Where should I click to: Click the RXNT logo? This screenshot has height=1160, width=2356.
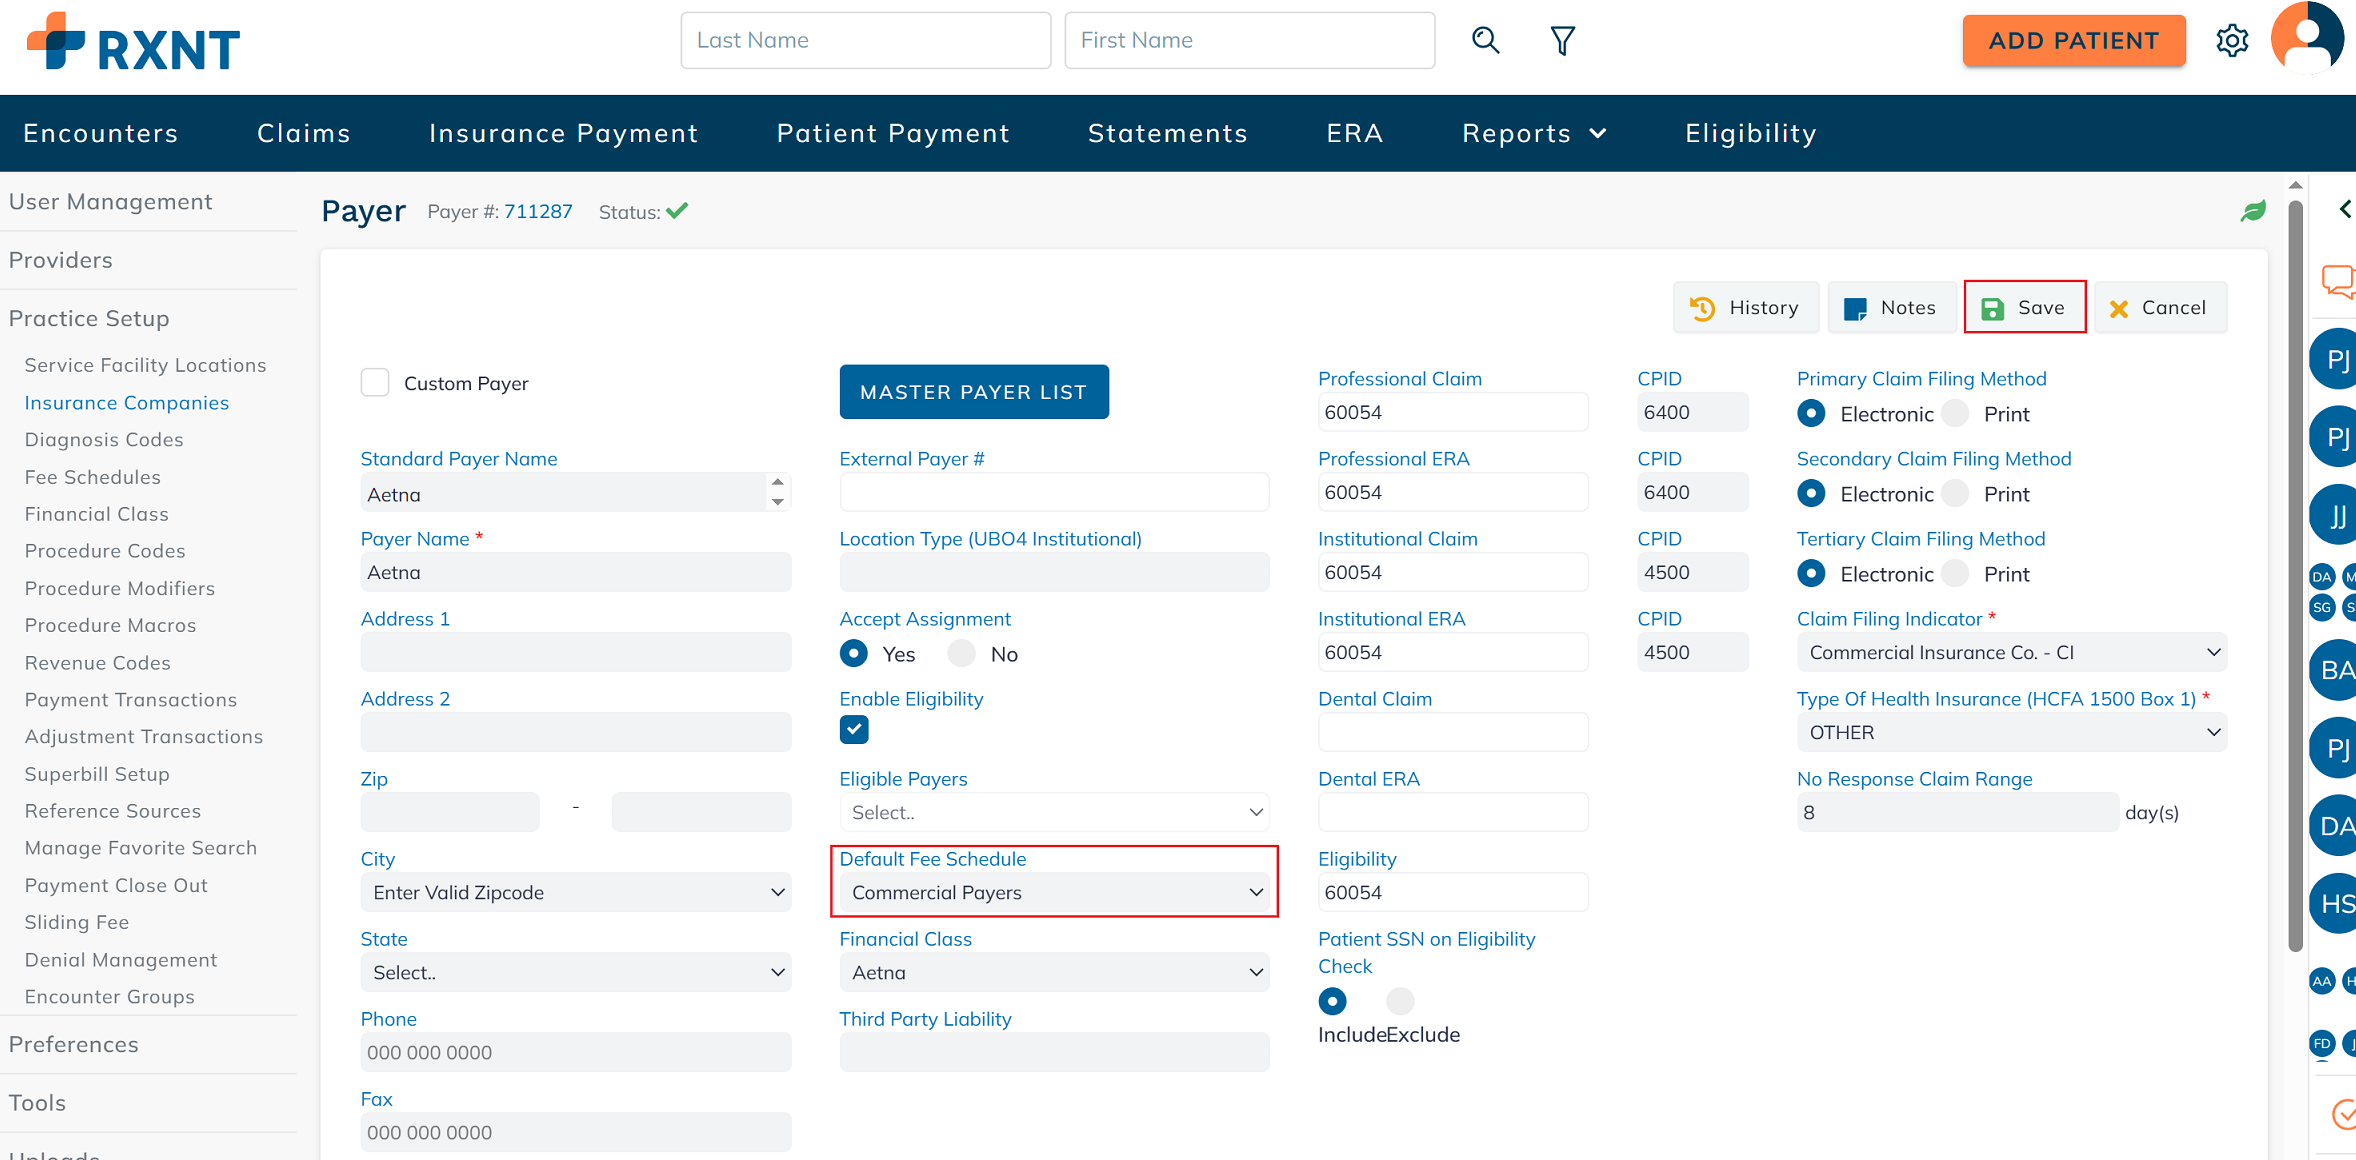[x=133, y=44]
